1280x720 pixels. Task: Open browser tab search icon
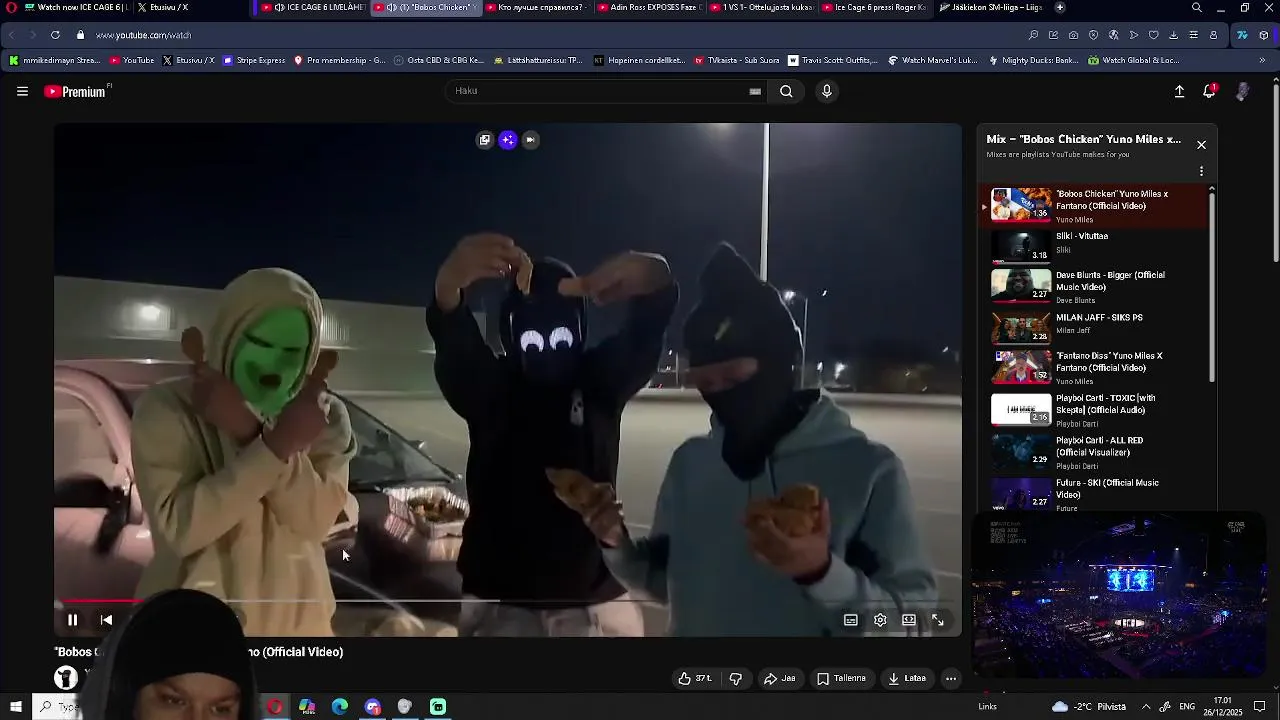[1197, 7]
